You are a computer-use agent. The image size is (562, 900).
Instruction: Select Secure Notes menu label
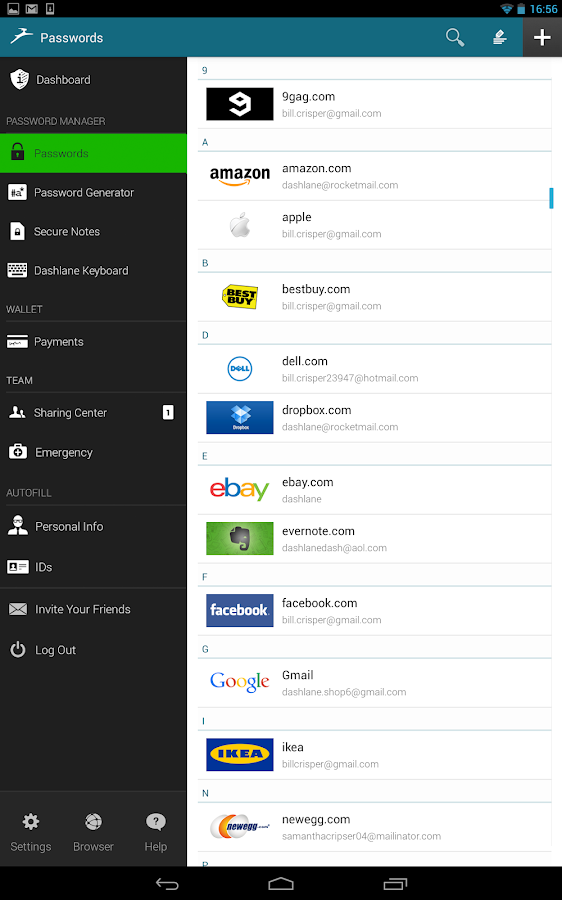[x=67, y=231]
